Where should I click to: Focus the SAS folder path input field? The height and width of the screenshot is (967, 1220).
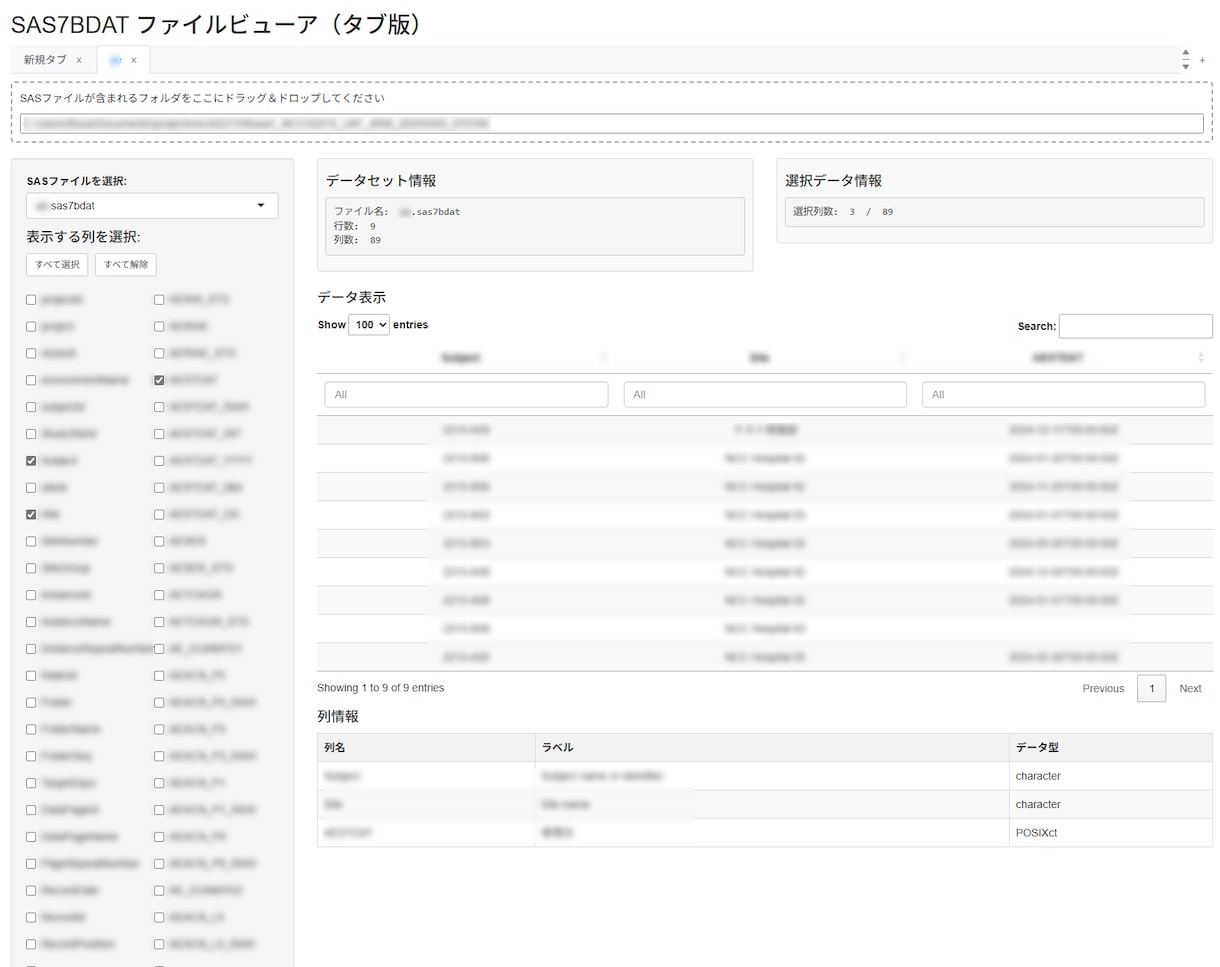point(612,123)
